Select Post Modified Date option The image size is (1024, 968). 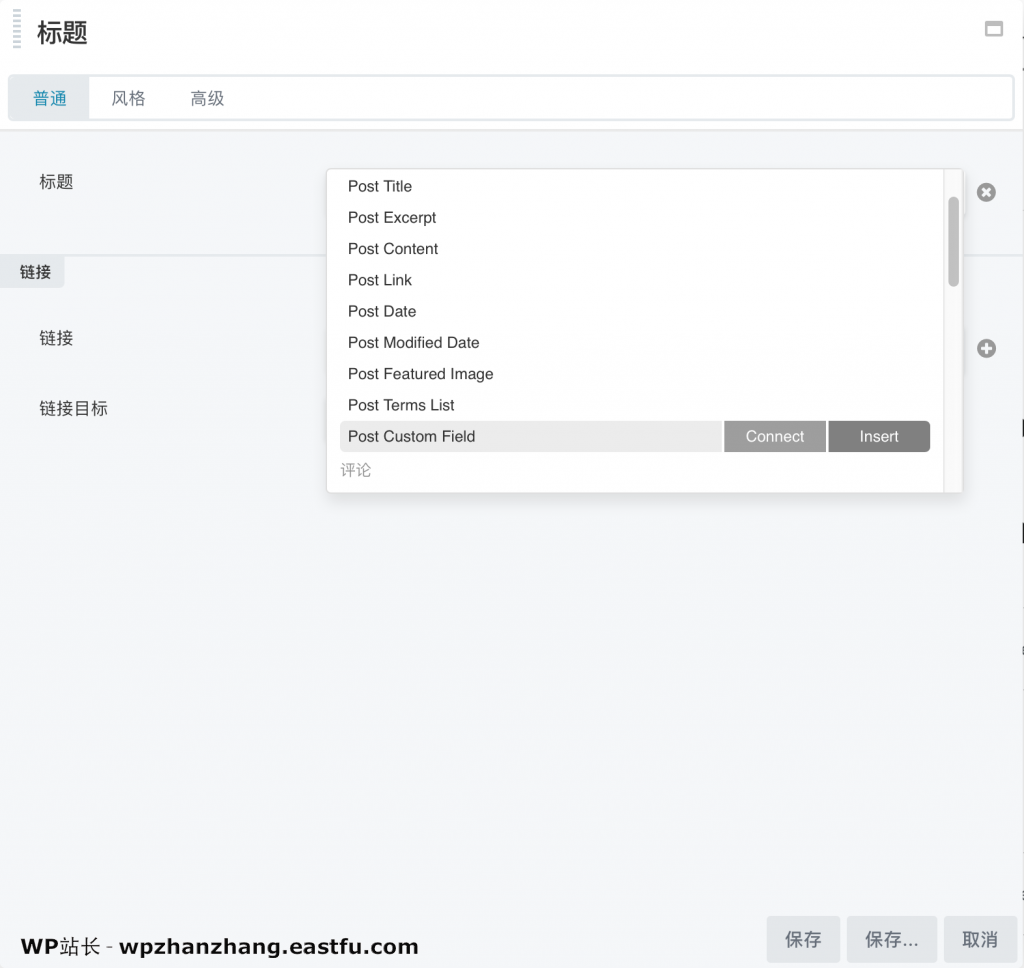(414, 342)
